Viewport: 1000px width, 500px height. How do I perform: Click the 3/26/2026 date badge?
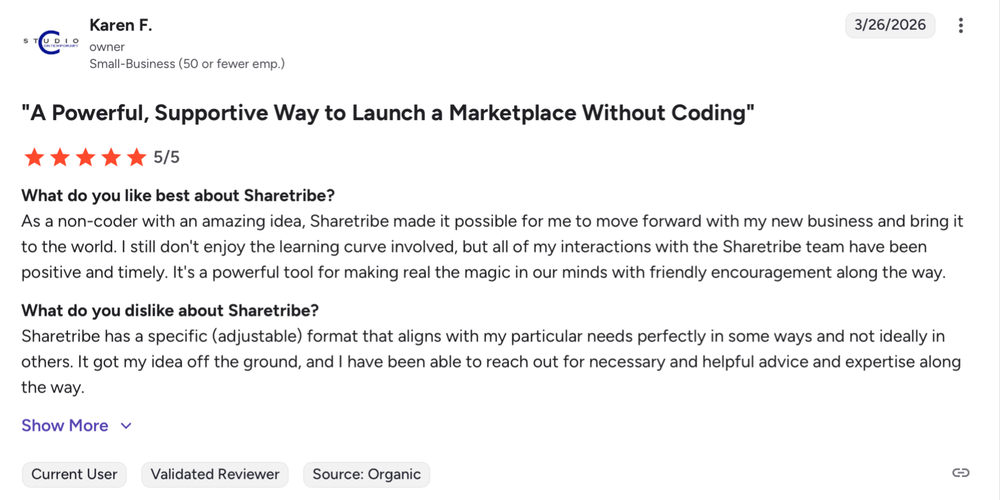coord(890,25)
